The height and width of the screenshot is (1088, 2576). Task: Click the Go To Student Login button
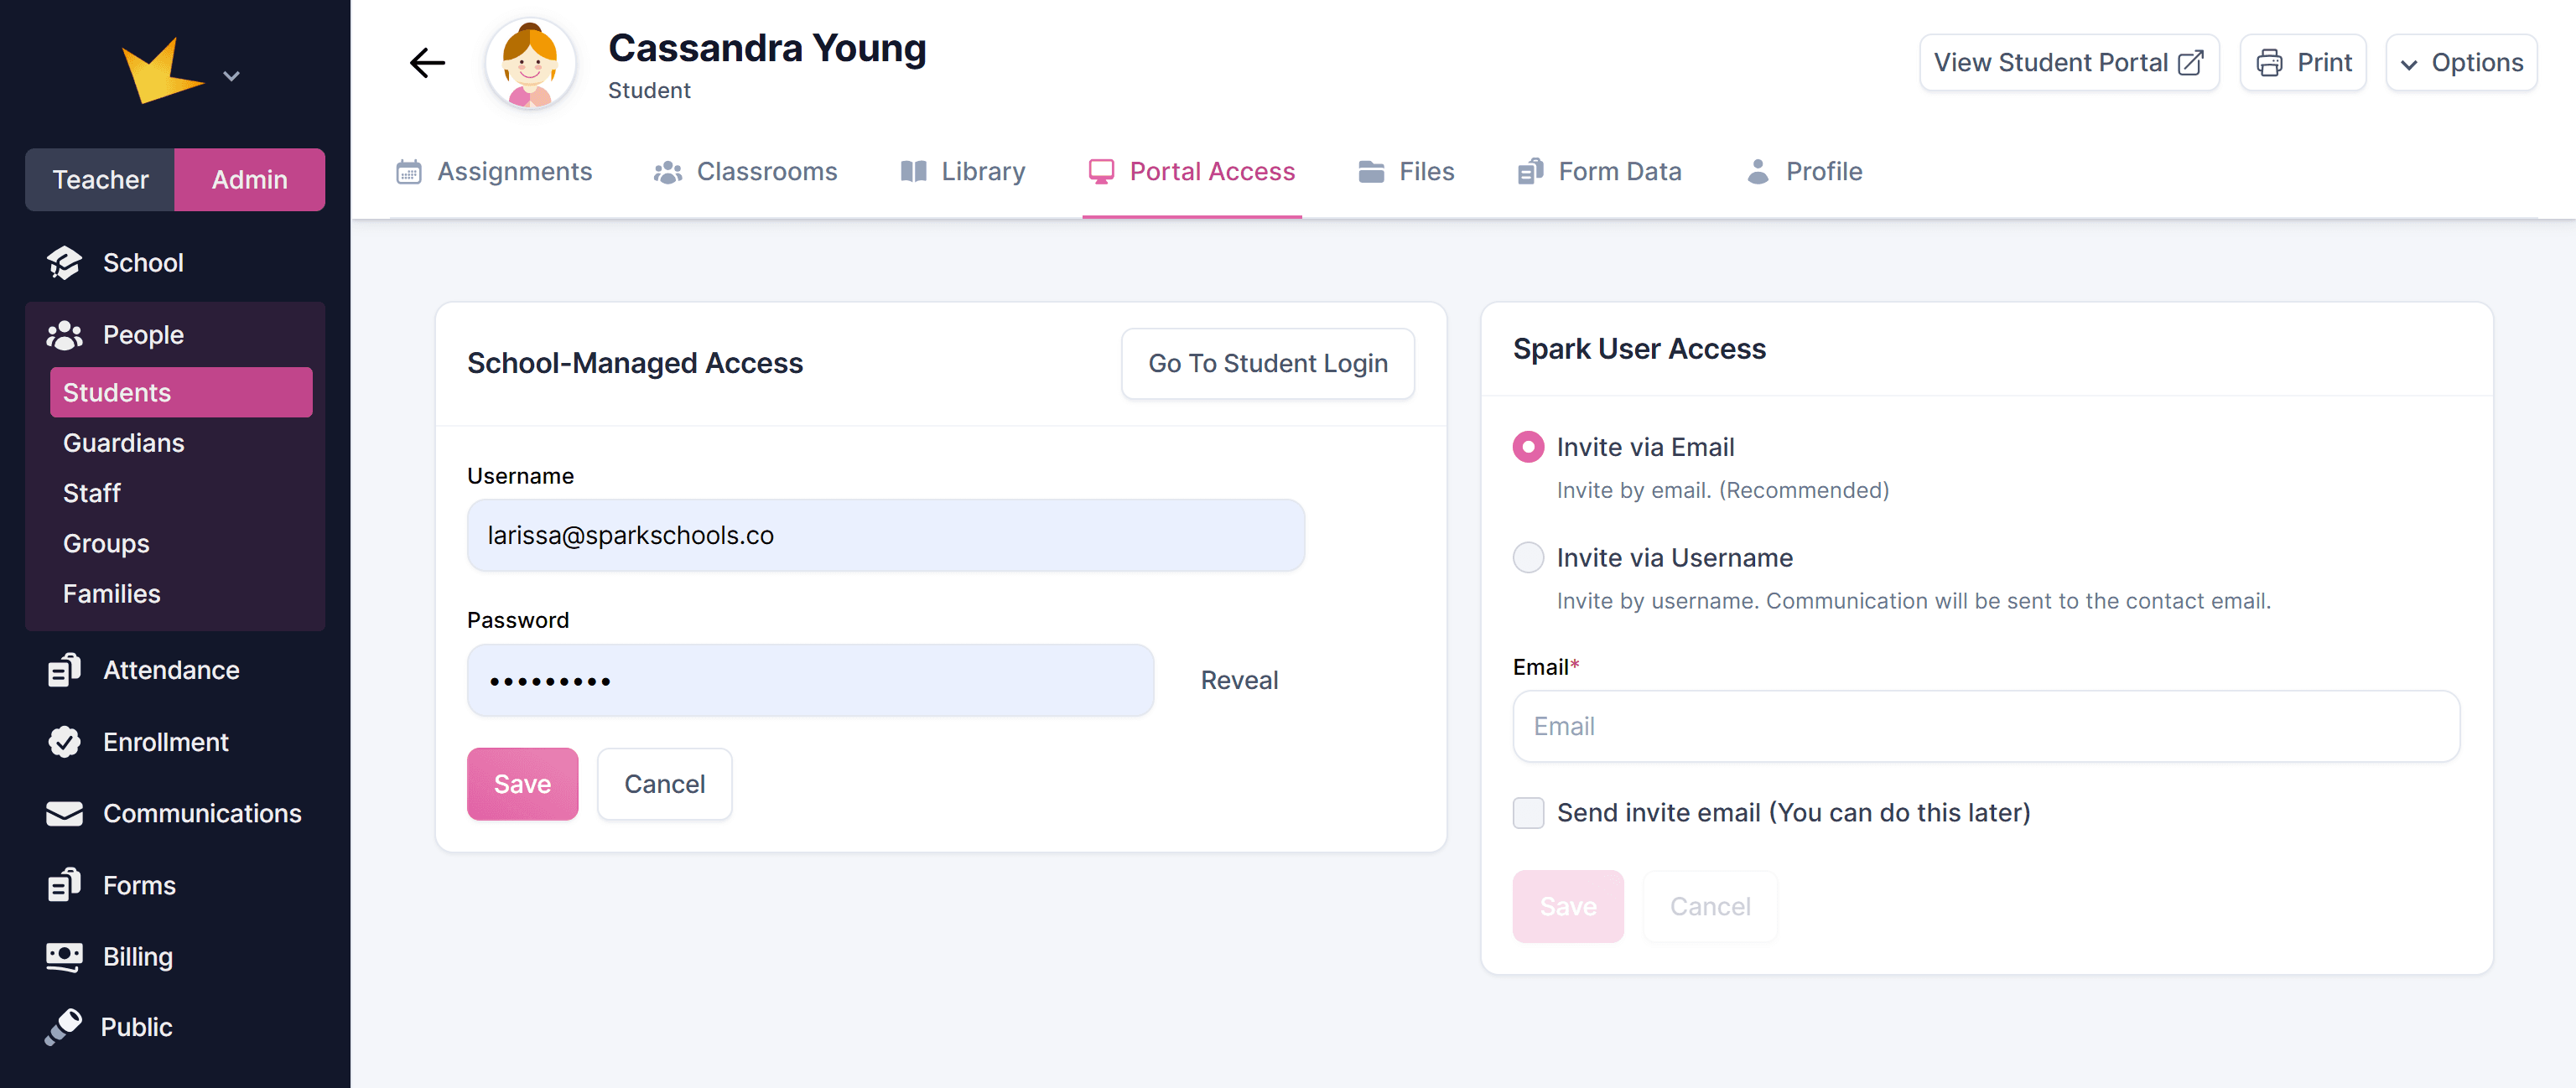click(x=1267, y=364)
